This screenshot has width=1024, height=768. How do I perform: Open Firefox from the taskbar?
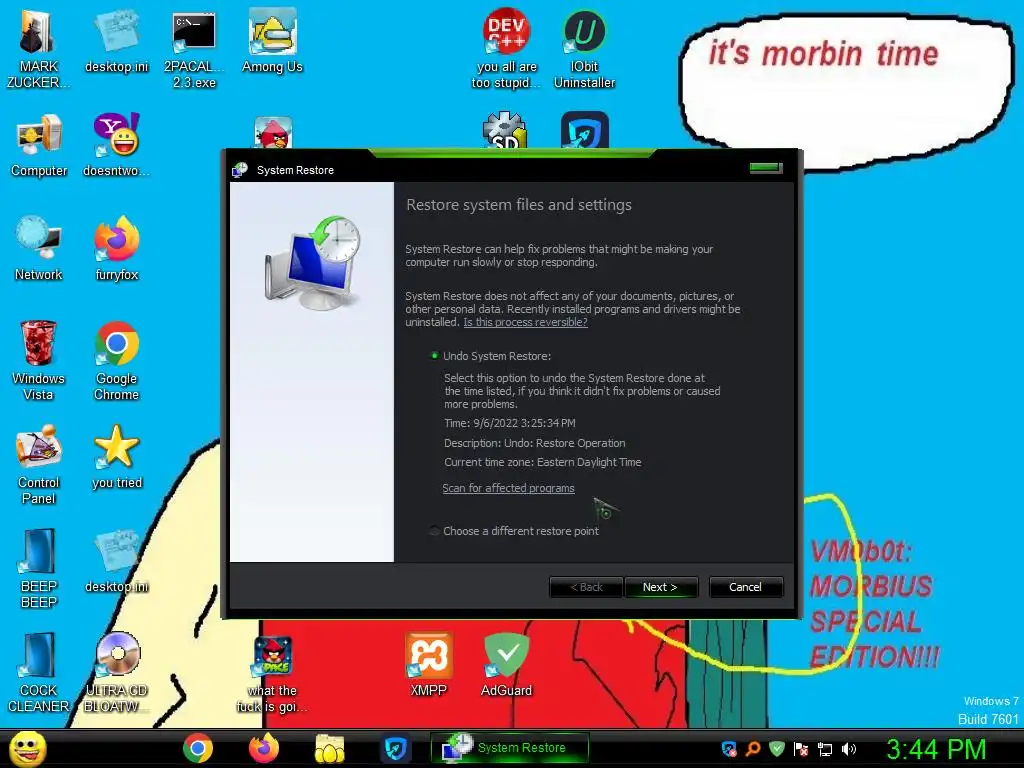(263, 748)
